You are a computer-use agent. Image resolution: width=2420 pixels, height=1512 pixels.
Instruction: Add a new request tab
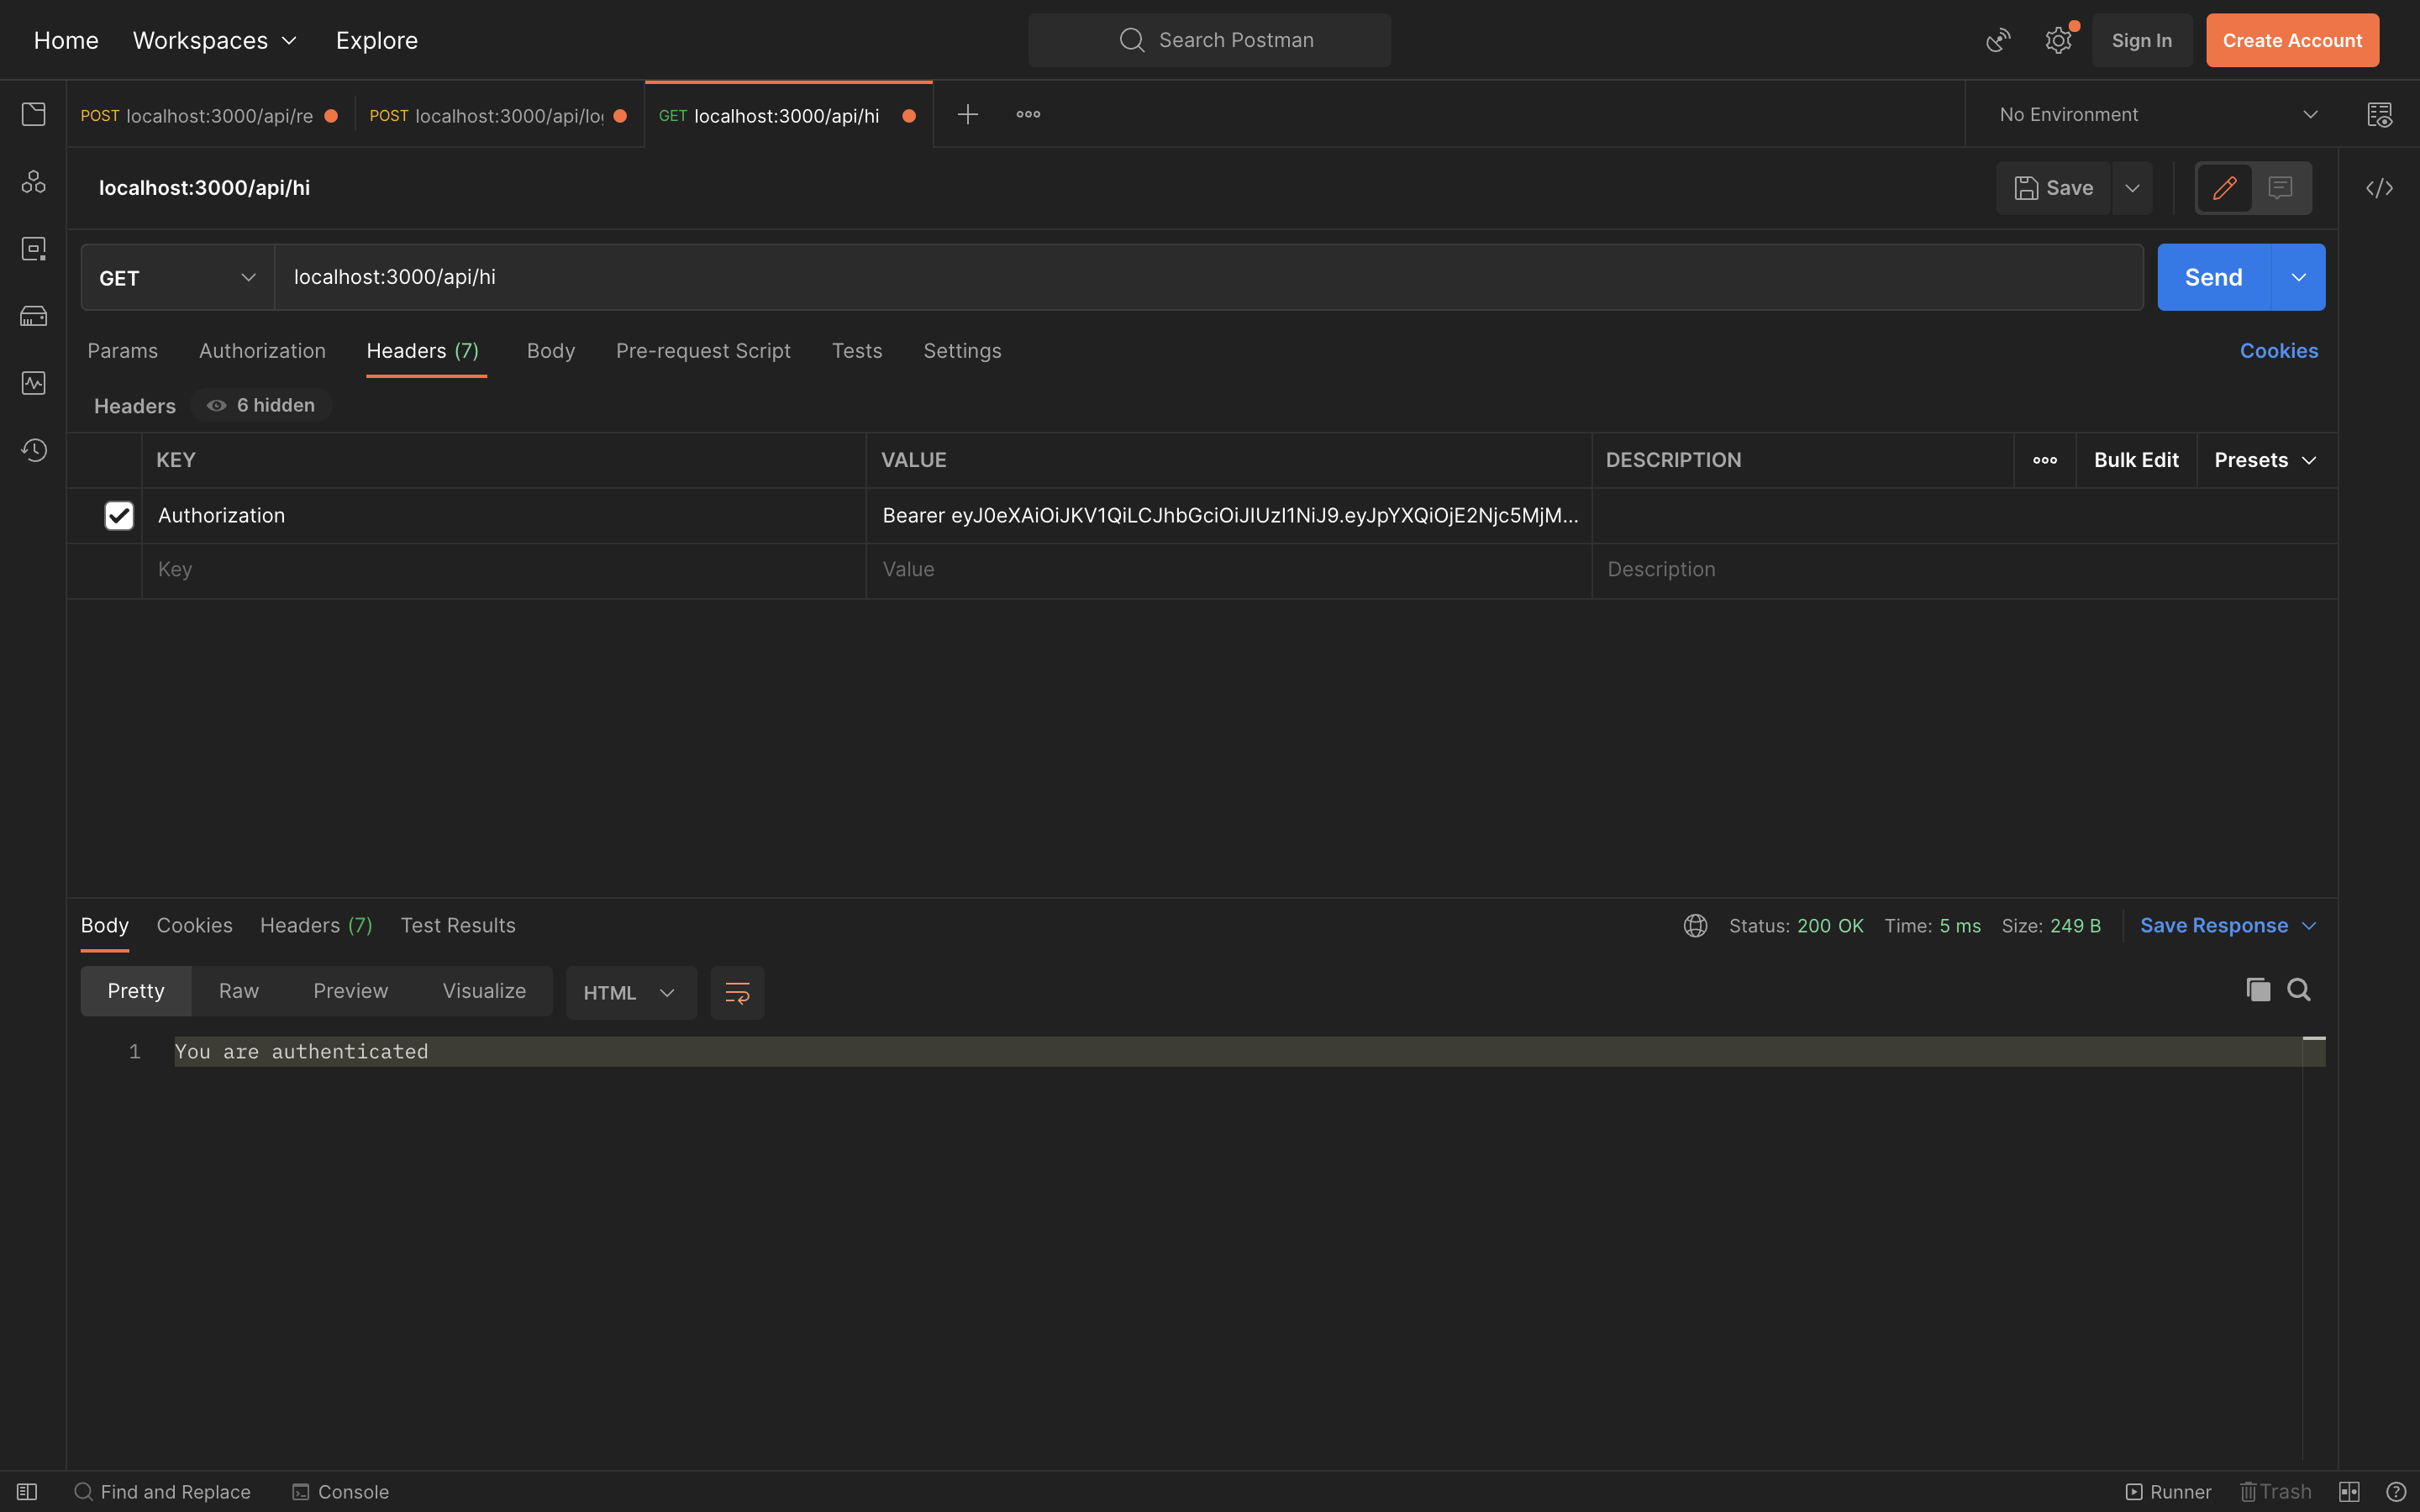967,115
